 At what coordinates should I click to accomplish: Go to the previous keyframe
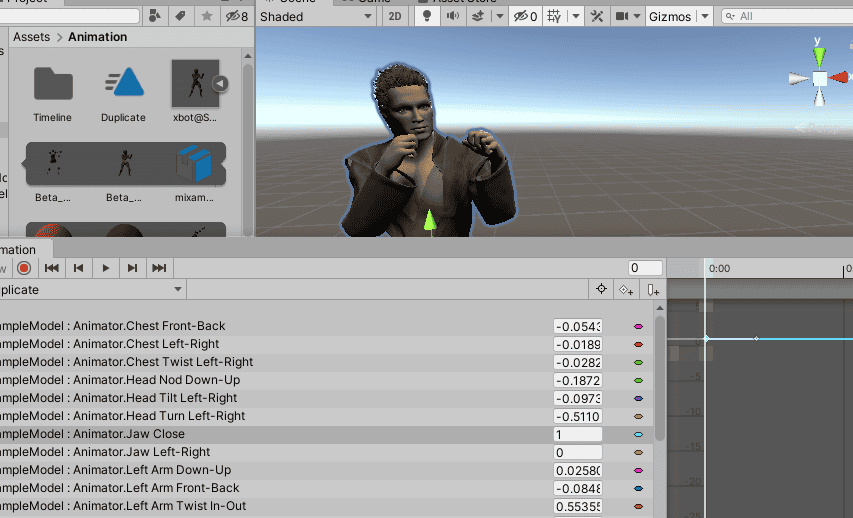(78, 268)
